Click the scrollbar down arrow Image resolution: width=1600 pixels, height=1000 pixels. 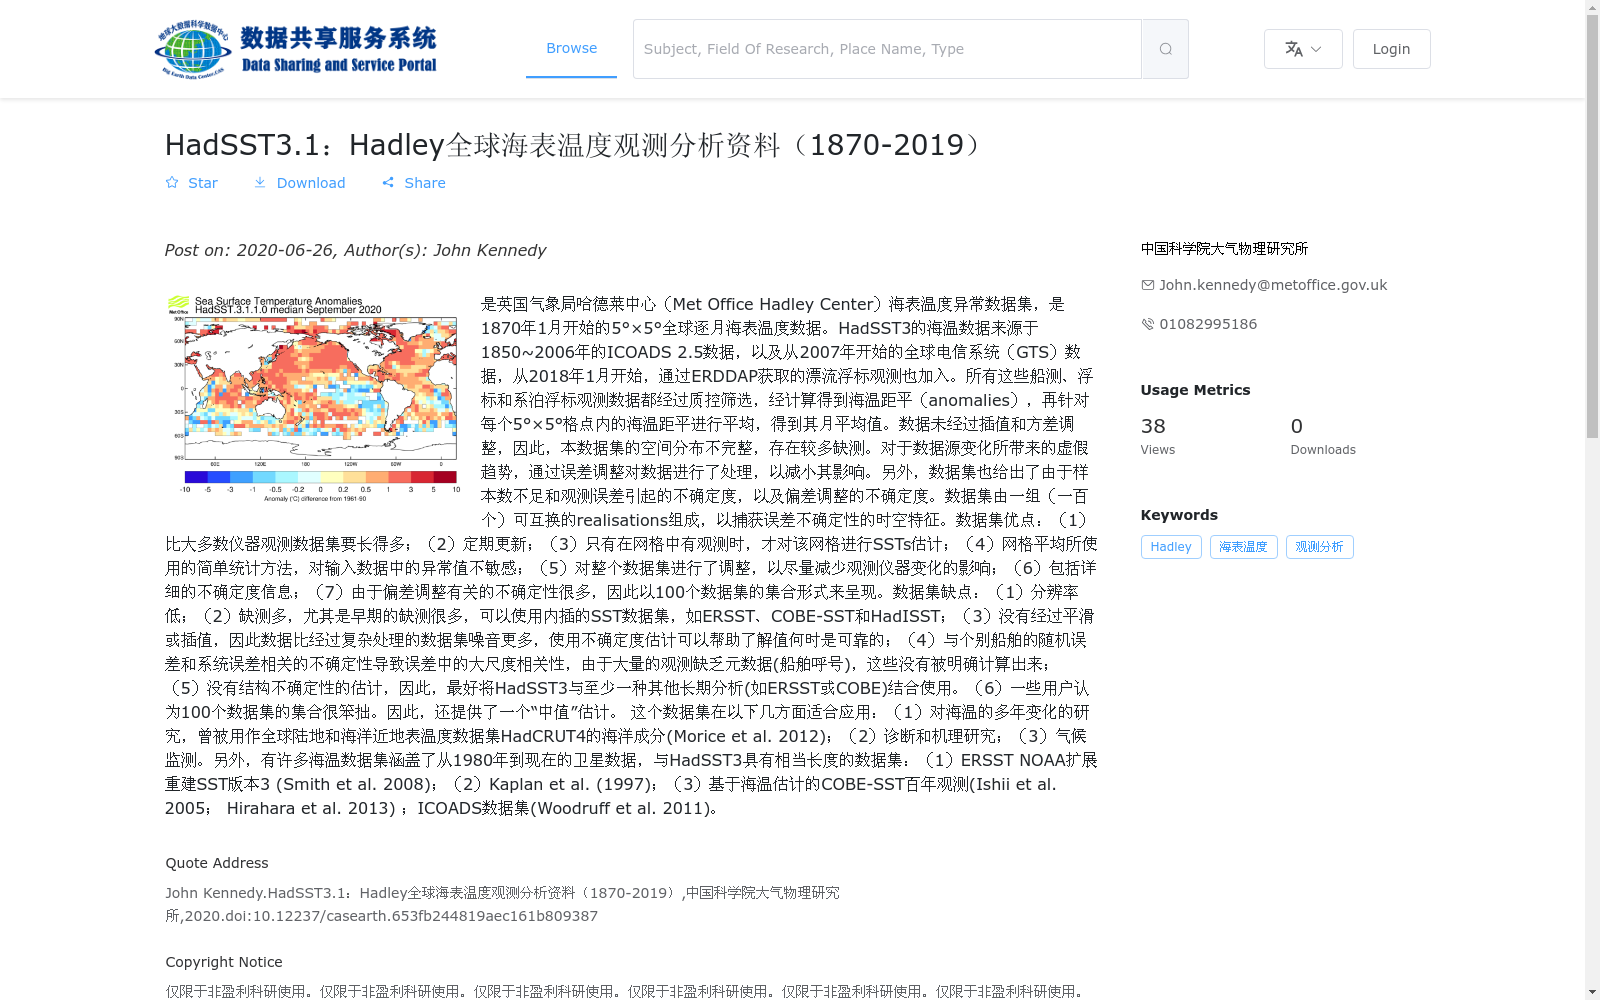click(1592, 992)
